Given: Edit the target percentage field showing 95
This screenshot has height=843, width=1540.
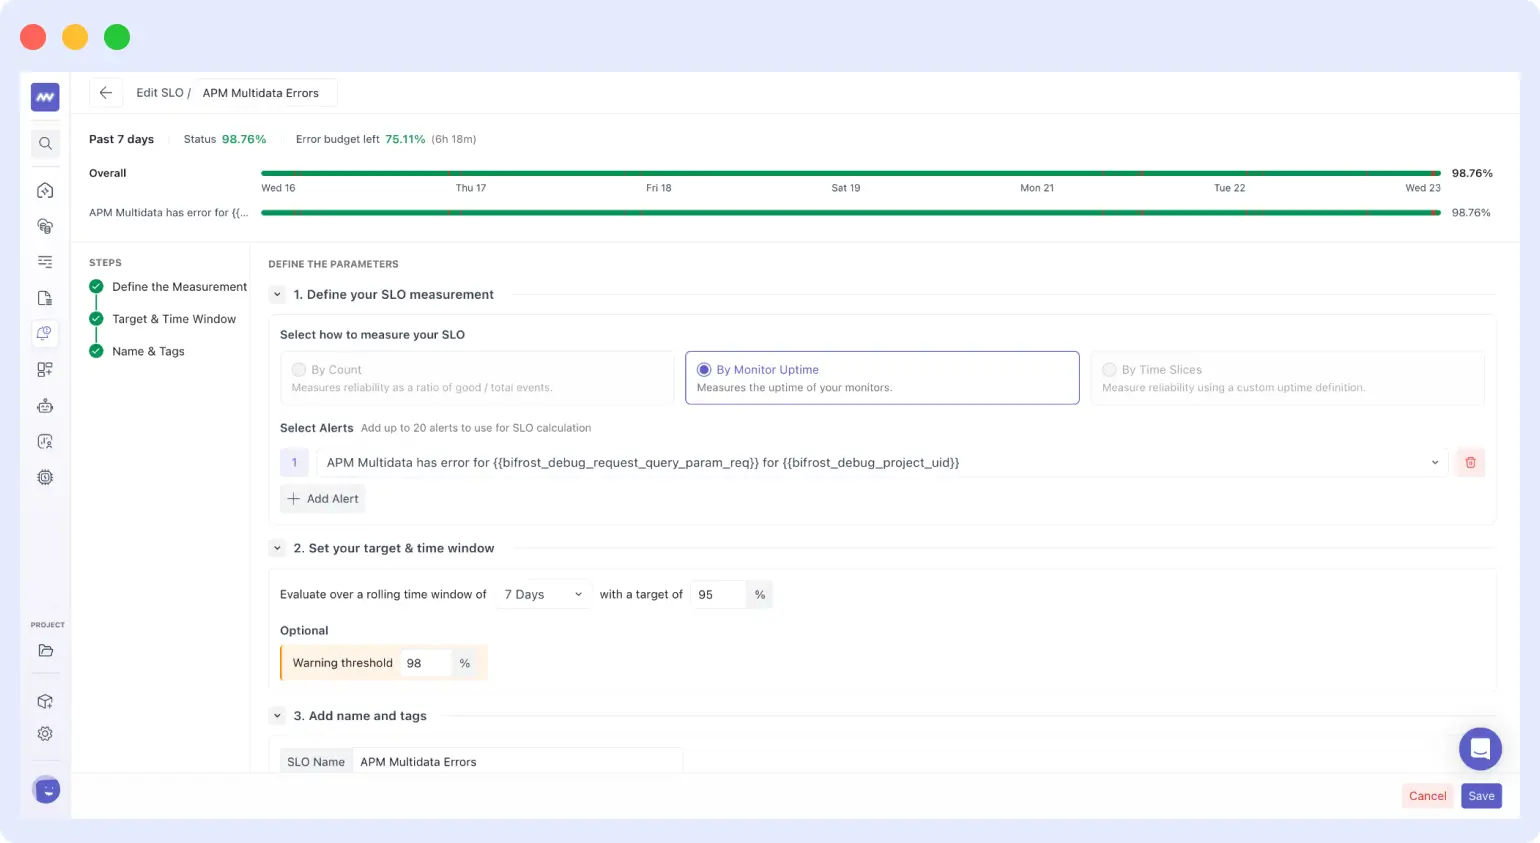Looking at the screenshot, I should (718, 595).
